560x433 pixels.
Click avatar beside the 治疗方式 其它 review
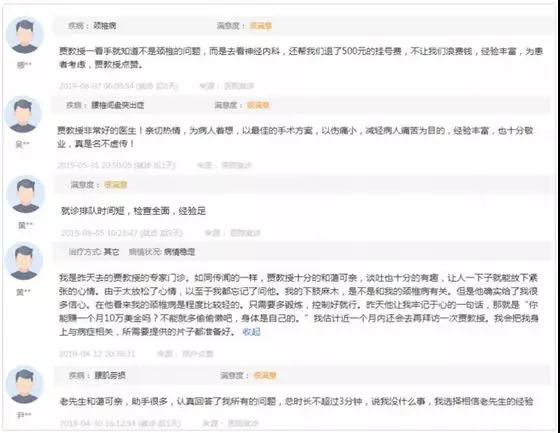coord(24,261)
